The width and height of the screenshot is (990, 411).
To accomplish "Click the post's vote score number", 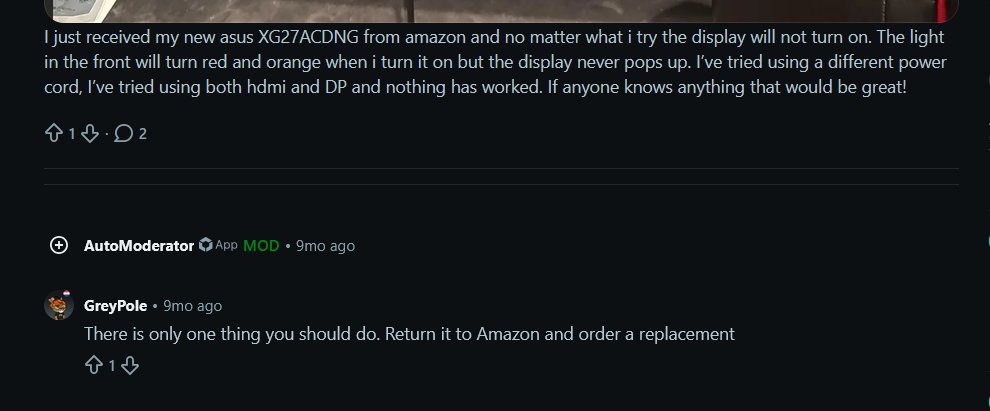I will [x=72, y=134].
